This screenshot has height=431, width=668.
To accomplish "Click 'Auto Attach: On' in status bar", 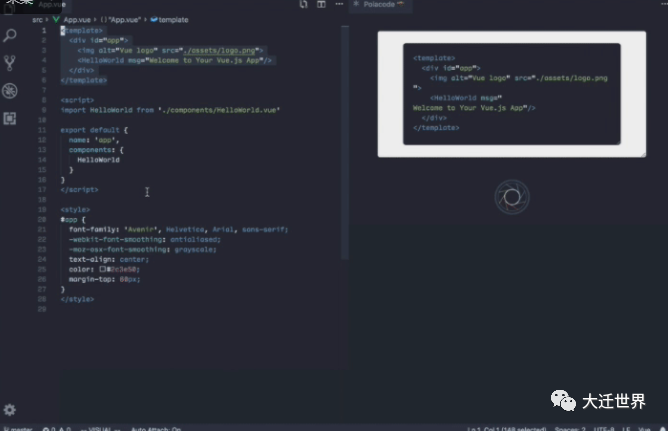I will click(x=156, y=428).
